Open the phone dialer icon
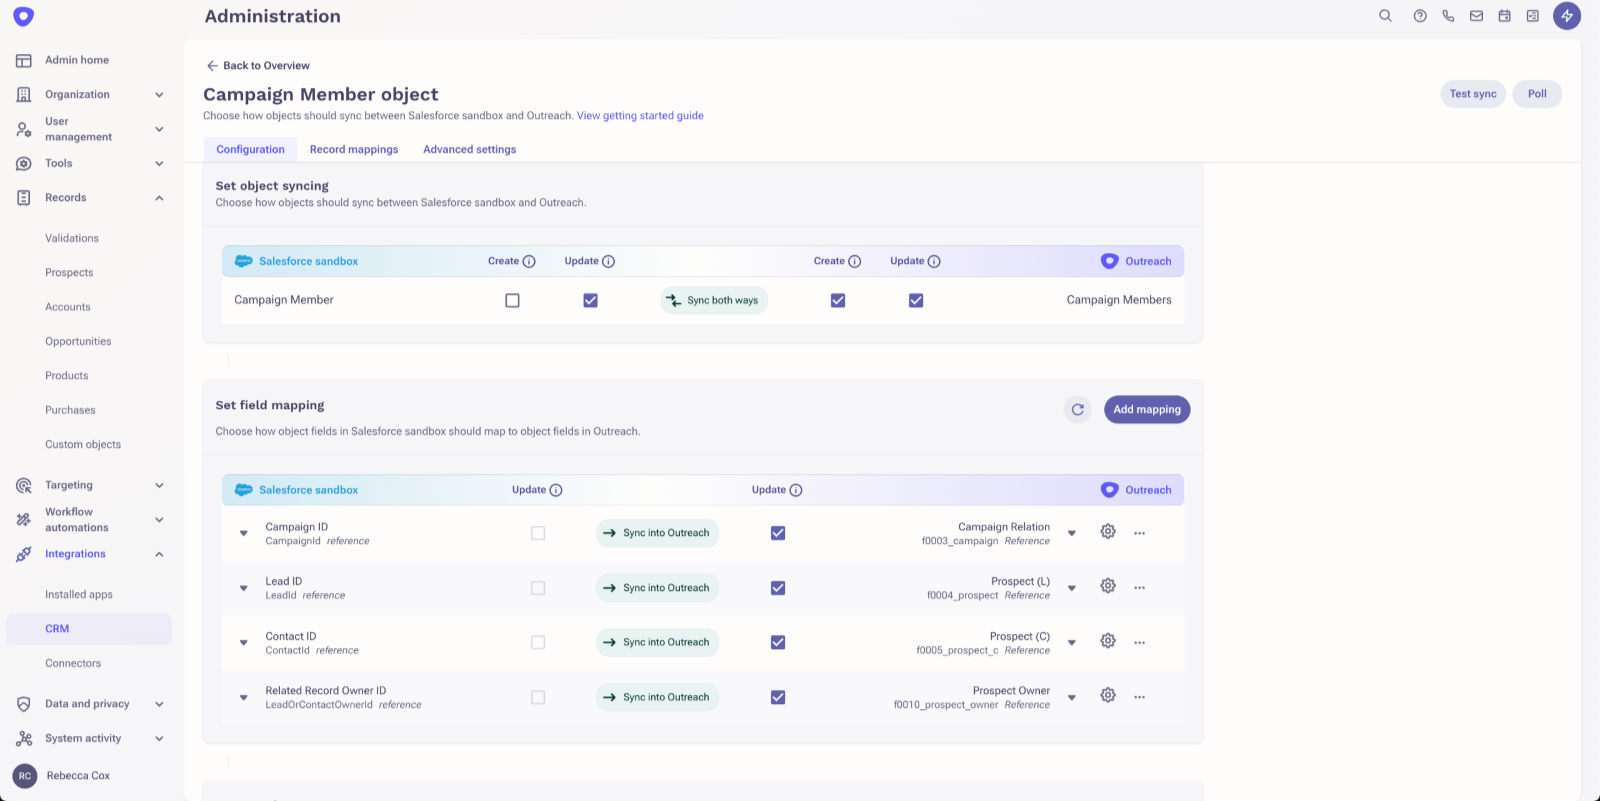1600x801 pixels. coord(1448,16)
